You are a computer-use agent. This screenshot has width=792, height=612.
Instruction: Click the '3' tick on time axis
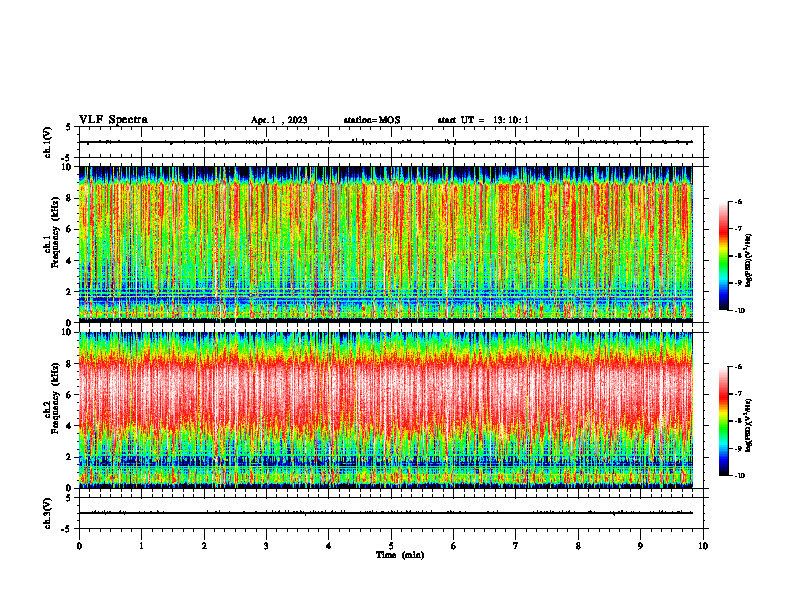pyautogui.click(x=266, y=546)
